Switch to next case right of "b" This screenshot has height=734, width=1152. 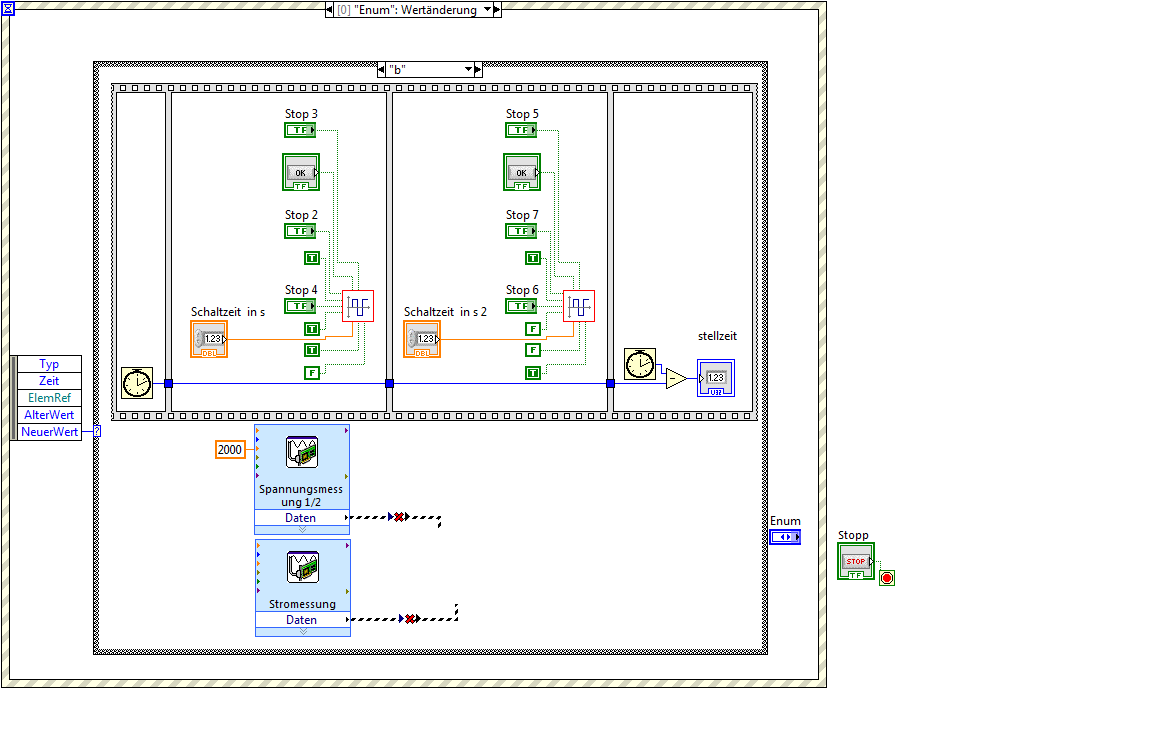point(478,70)
